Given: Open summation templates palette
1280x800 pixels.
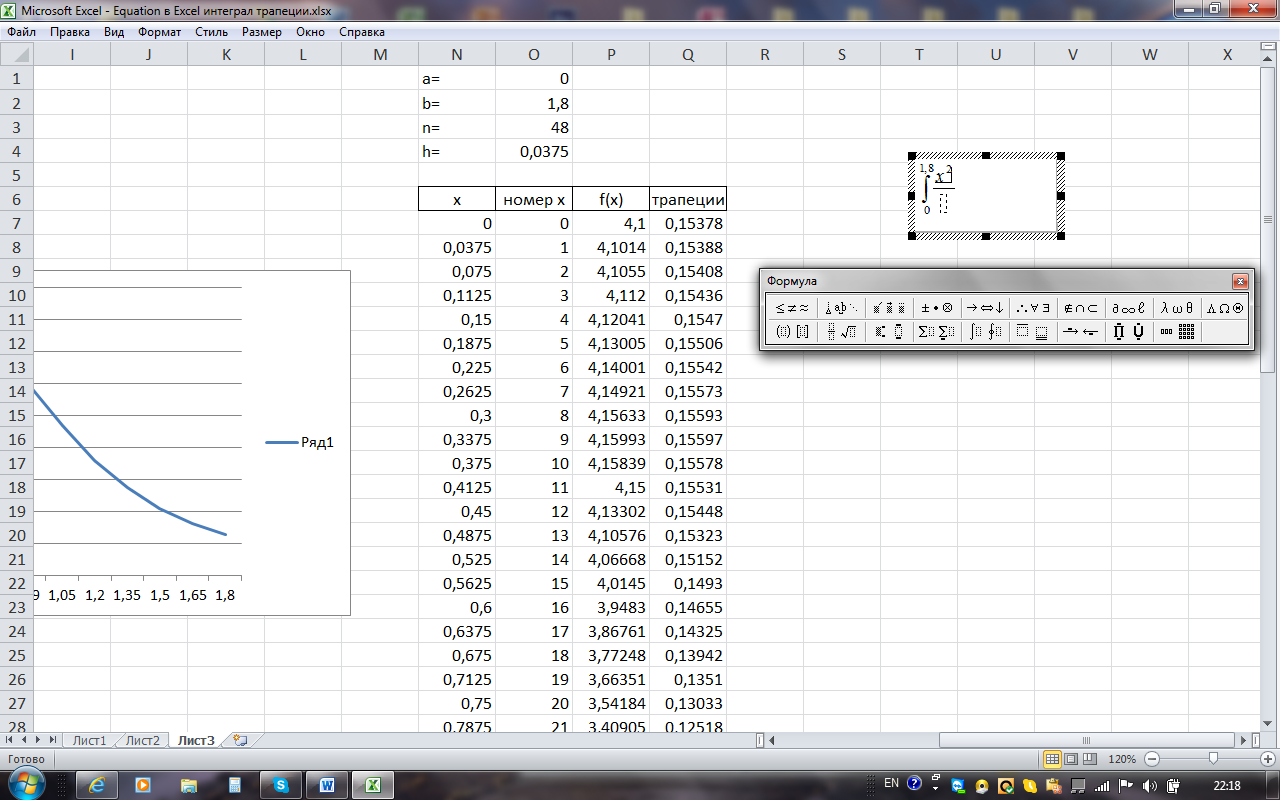Looking at the screenshot, I should click(937, 332).
